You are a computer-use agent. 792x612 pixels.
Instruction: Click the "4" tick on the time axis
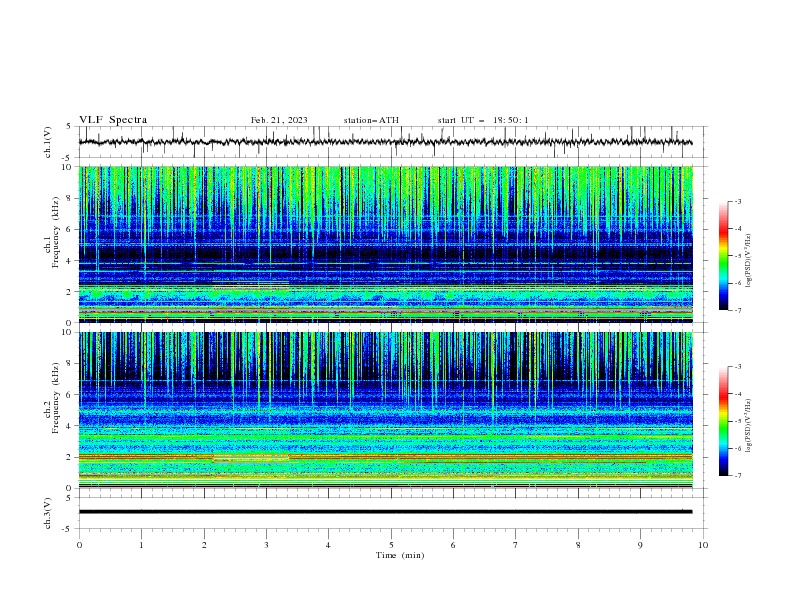point(328,545)
